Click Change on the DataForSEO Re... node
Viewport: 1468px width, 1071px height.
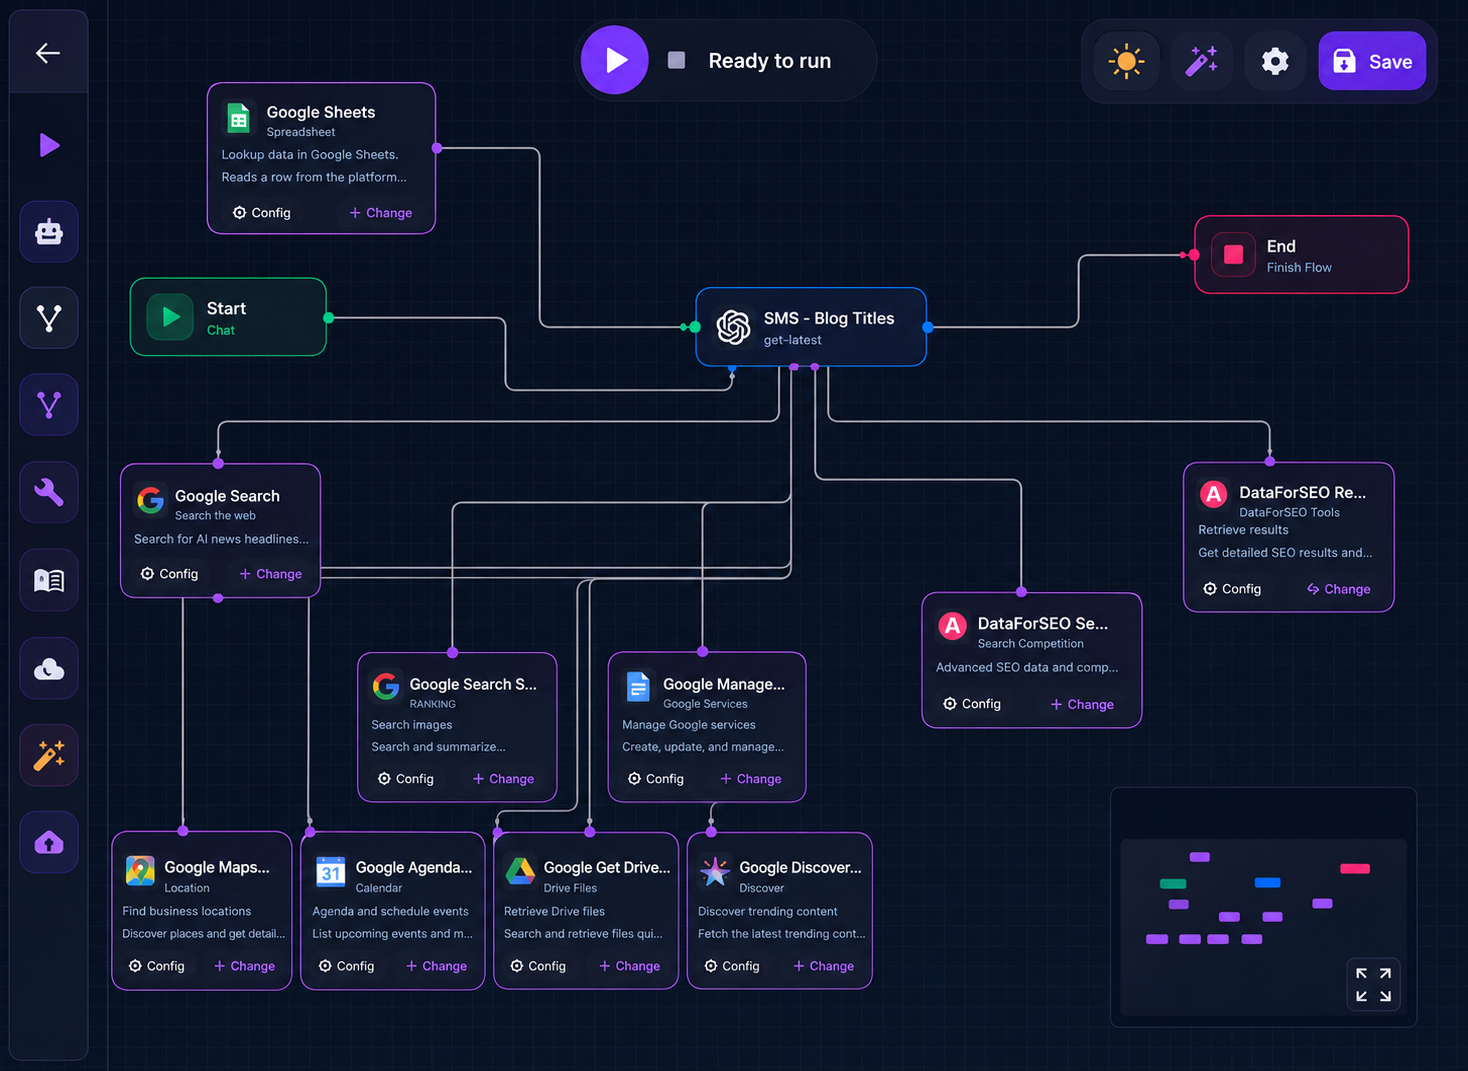1339,589
